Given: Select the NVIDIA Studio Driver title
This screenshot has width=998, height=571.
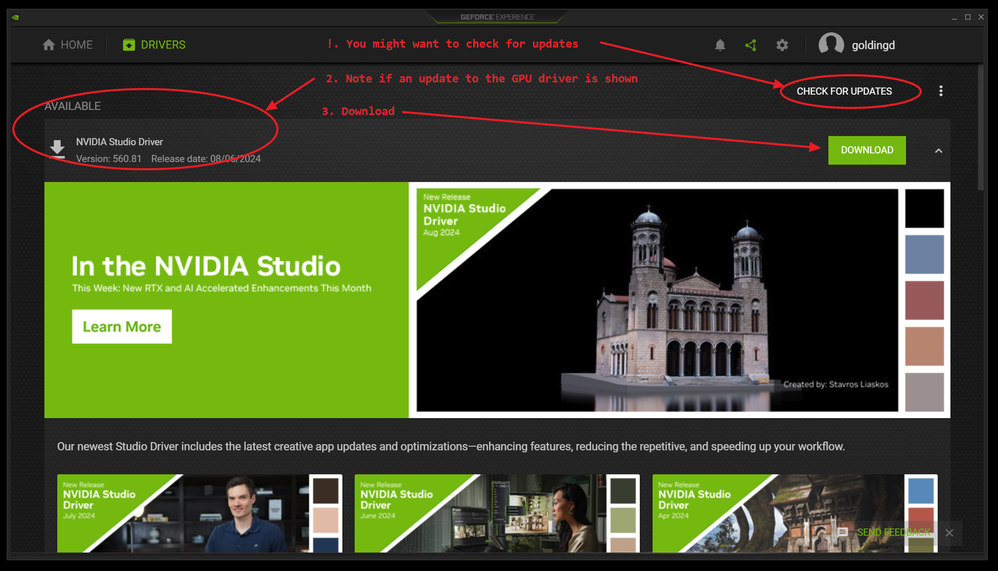Looking at the screenshot, I should click(120, 142).
